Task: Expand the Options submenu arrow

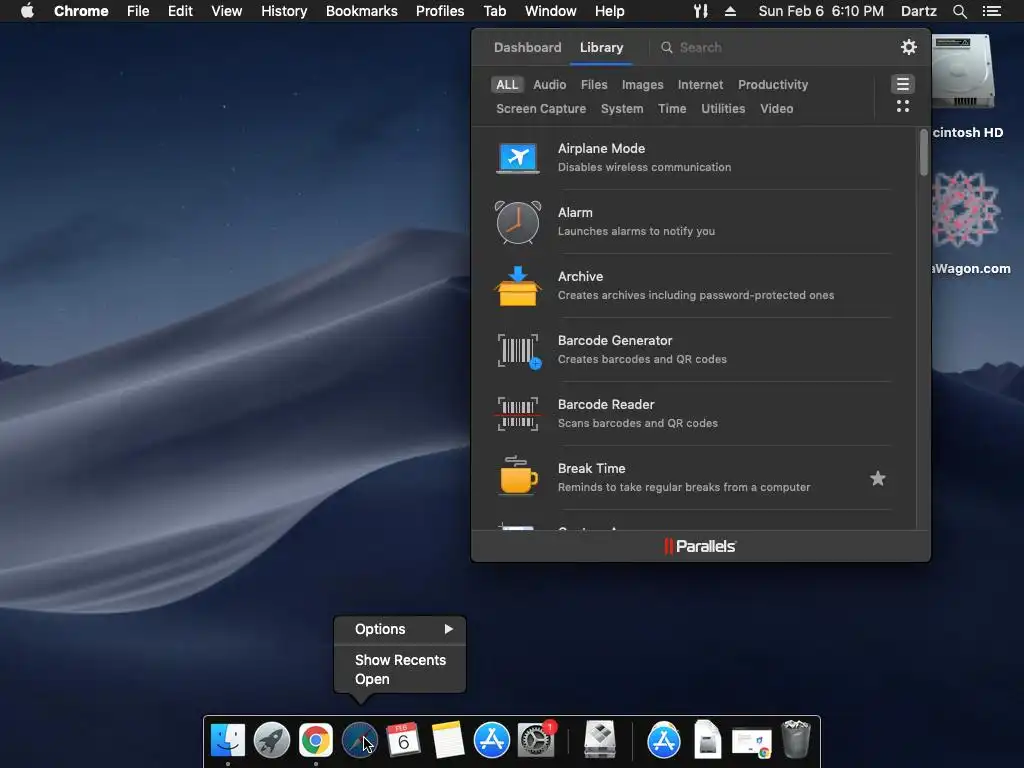Action: (x=449, y=629)
